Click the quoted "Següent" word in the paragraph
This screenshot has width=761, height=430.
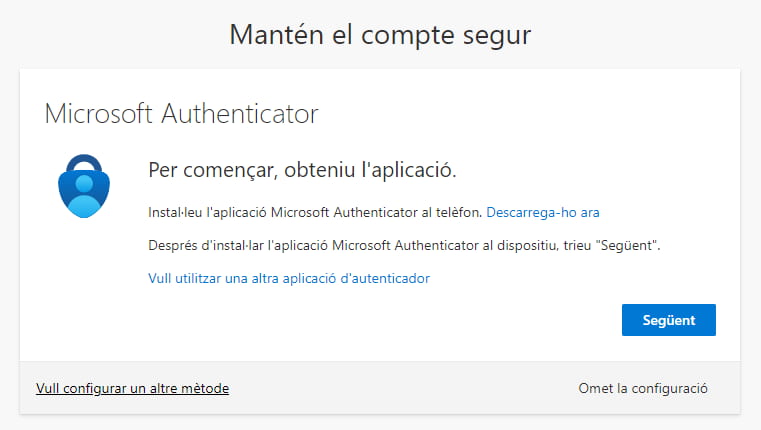pos(628,245)
